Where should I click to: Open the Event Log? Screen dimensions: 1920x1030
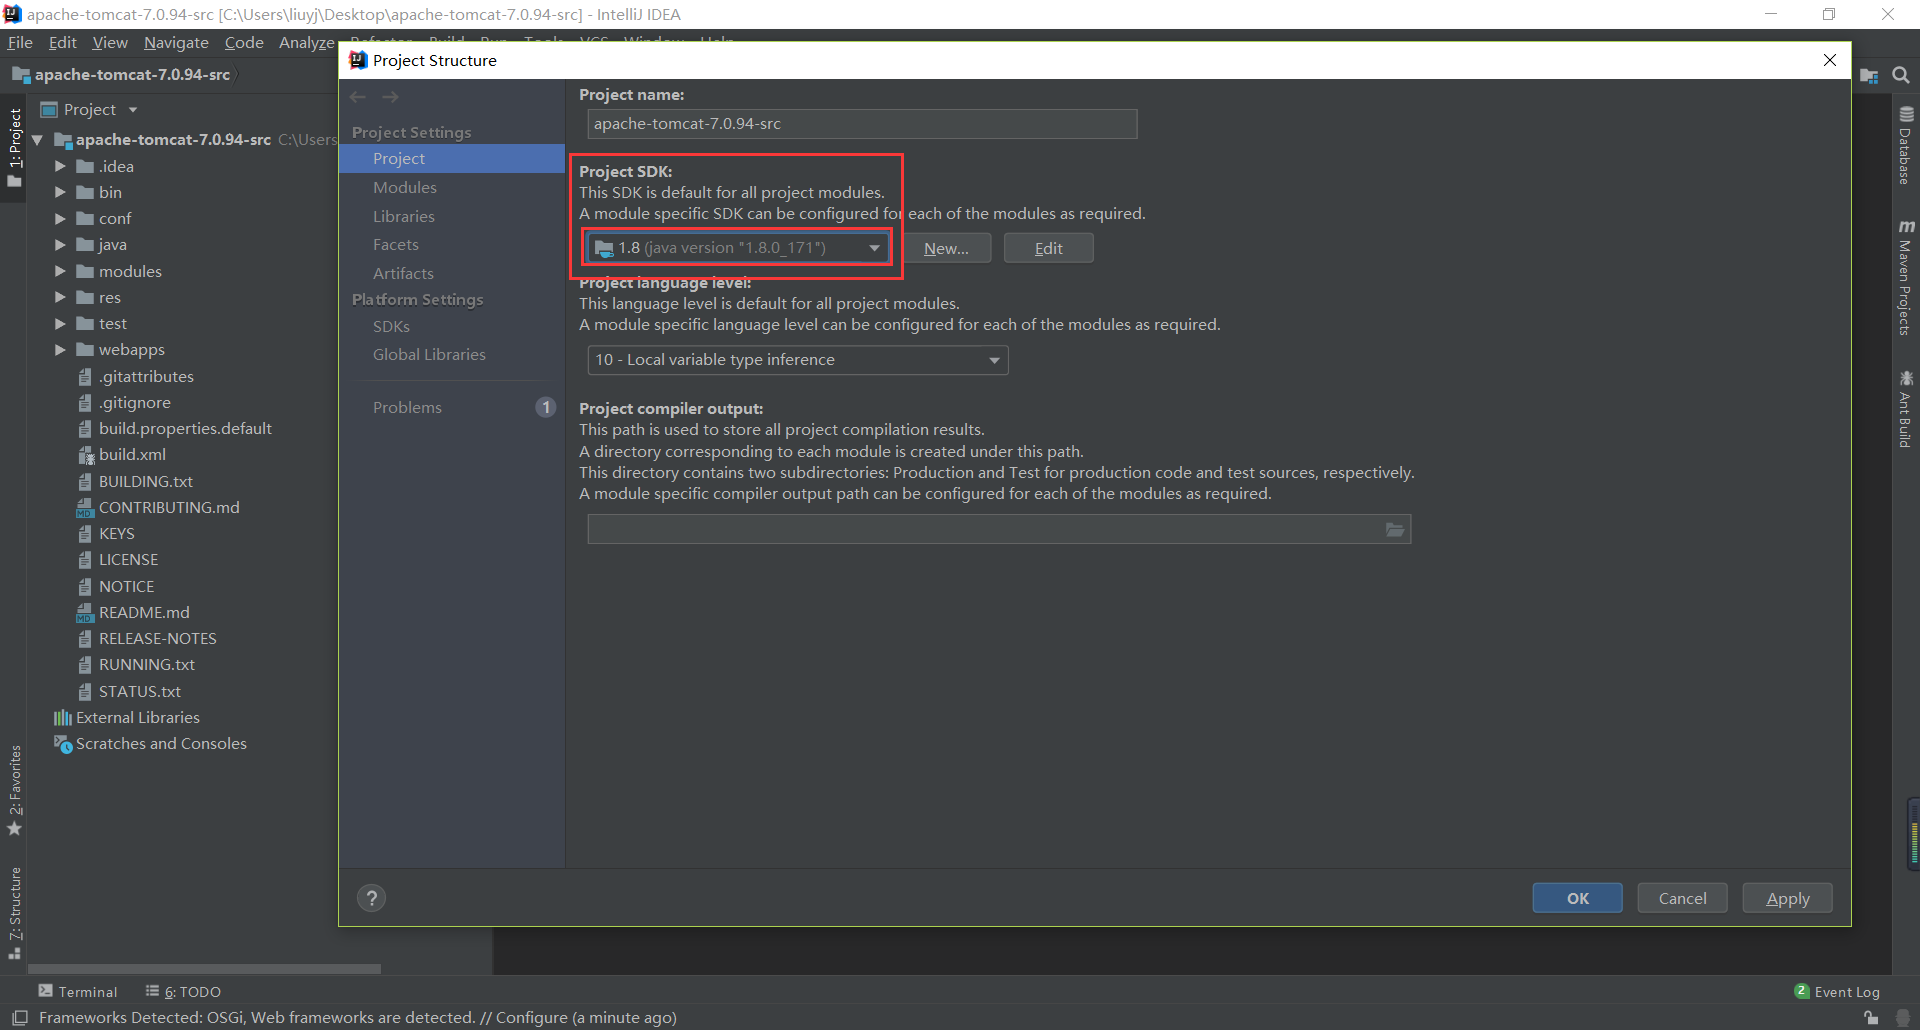1837,991
